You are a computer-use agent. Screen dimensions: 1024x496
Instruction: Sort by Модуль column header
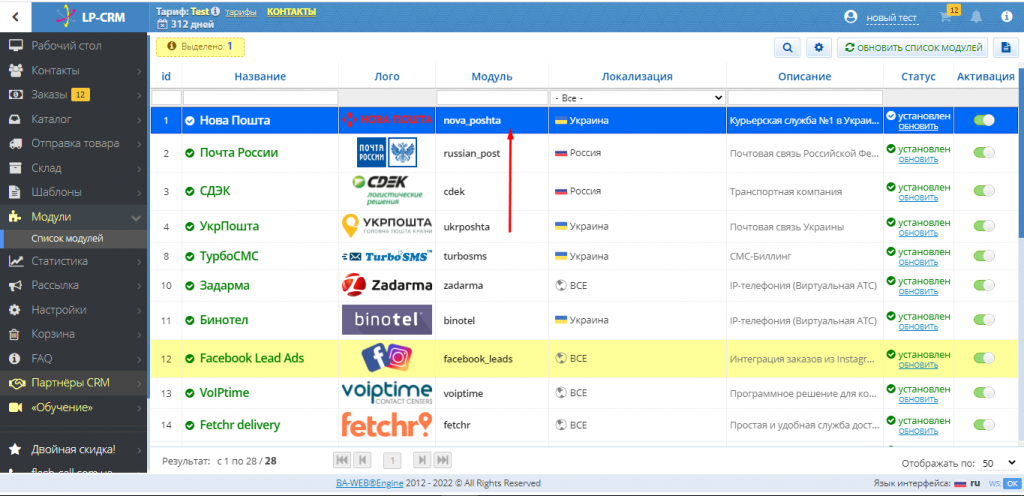click(492, 76)
